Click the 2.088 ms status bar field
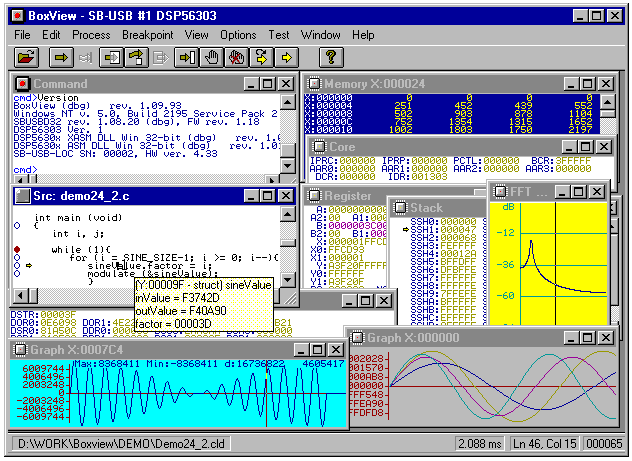Viewport: 632px width, 461px height. click(x=480, y=444)
